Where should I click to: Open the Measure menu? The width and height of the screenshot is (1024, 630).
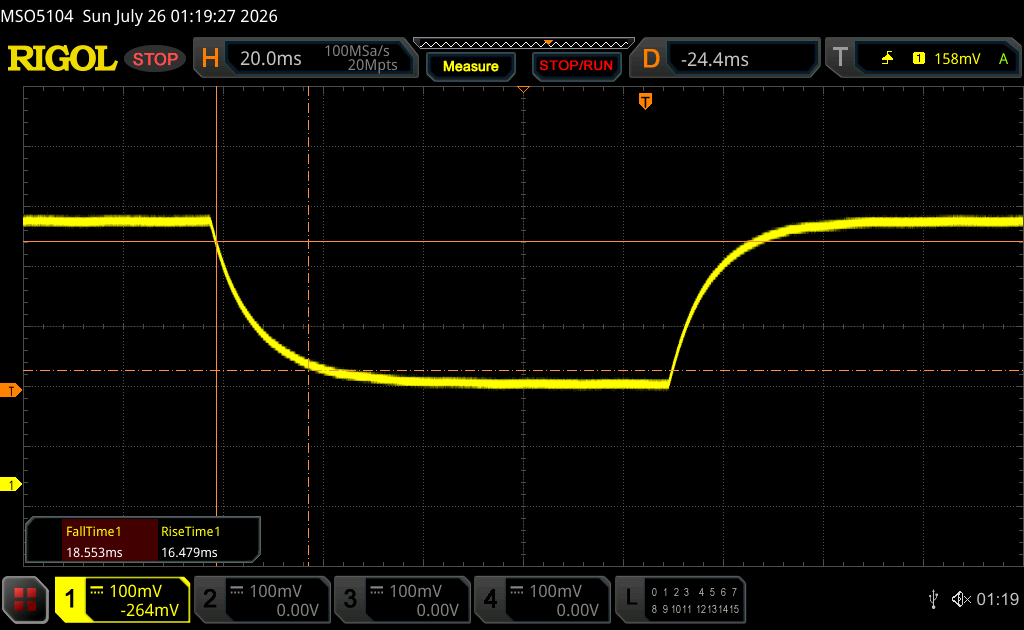click(470, 66)
